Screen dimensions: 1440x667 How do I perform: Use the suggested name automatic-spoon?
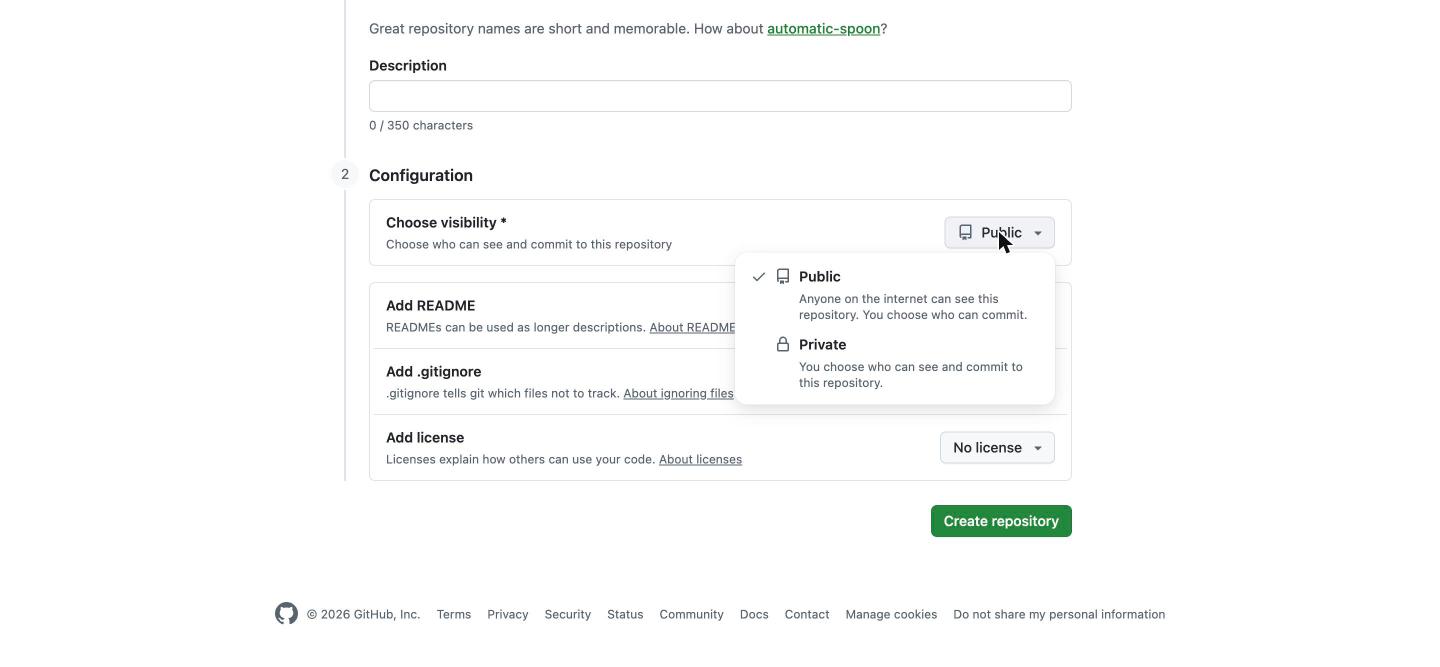823,28
